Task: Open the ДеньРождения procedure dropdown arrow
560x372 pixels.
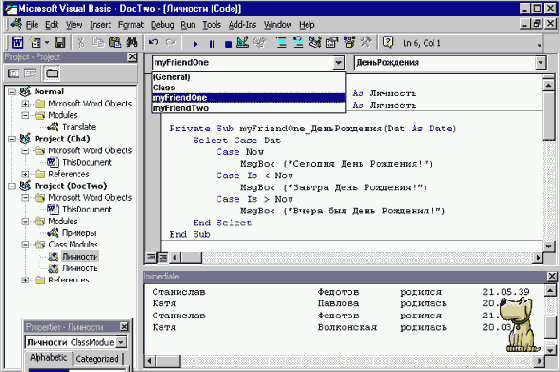Action: [x=541, y=63]
